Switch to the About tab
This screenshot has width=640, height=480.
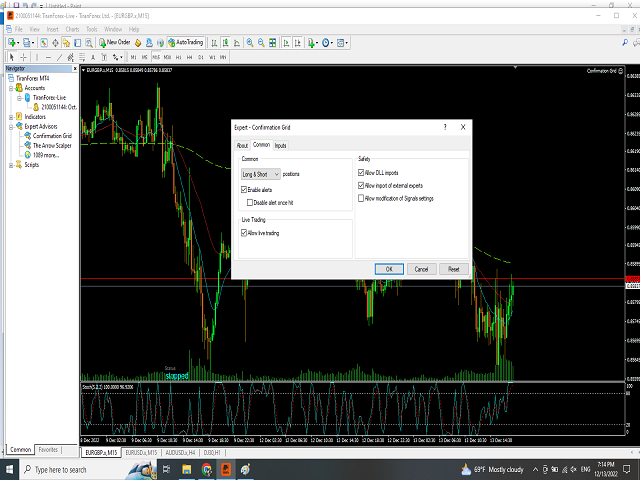(x=242, y=145)
